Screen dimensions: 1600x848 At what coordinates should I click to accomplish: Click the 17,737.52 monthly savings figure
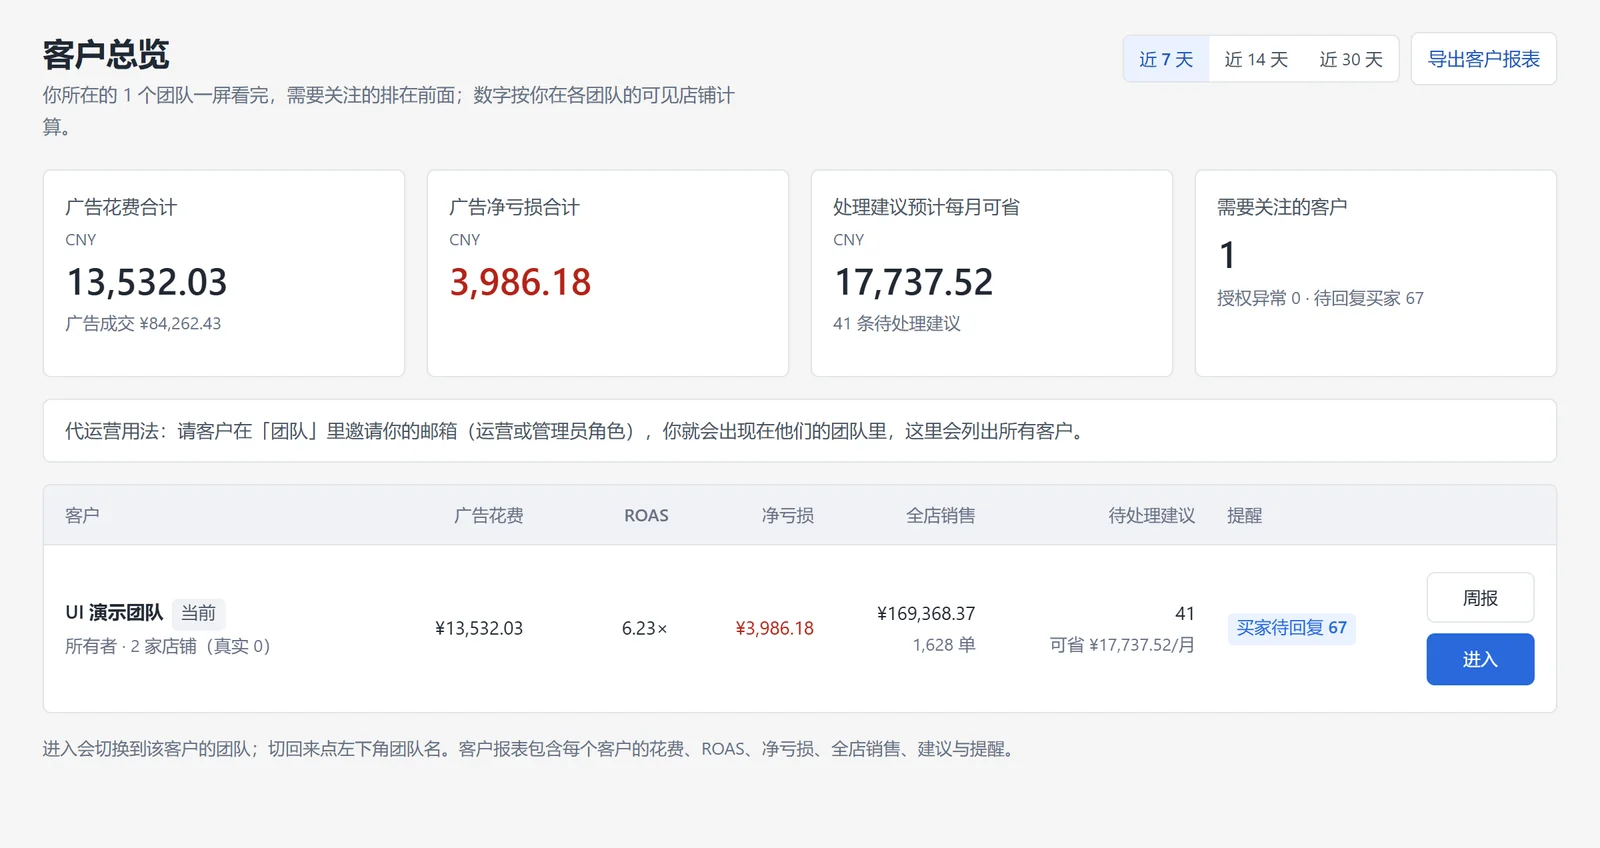pos(914,282)
